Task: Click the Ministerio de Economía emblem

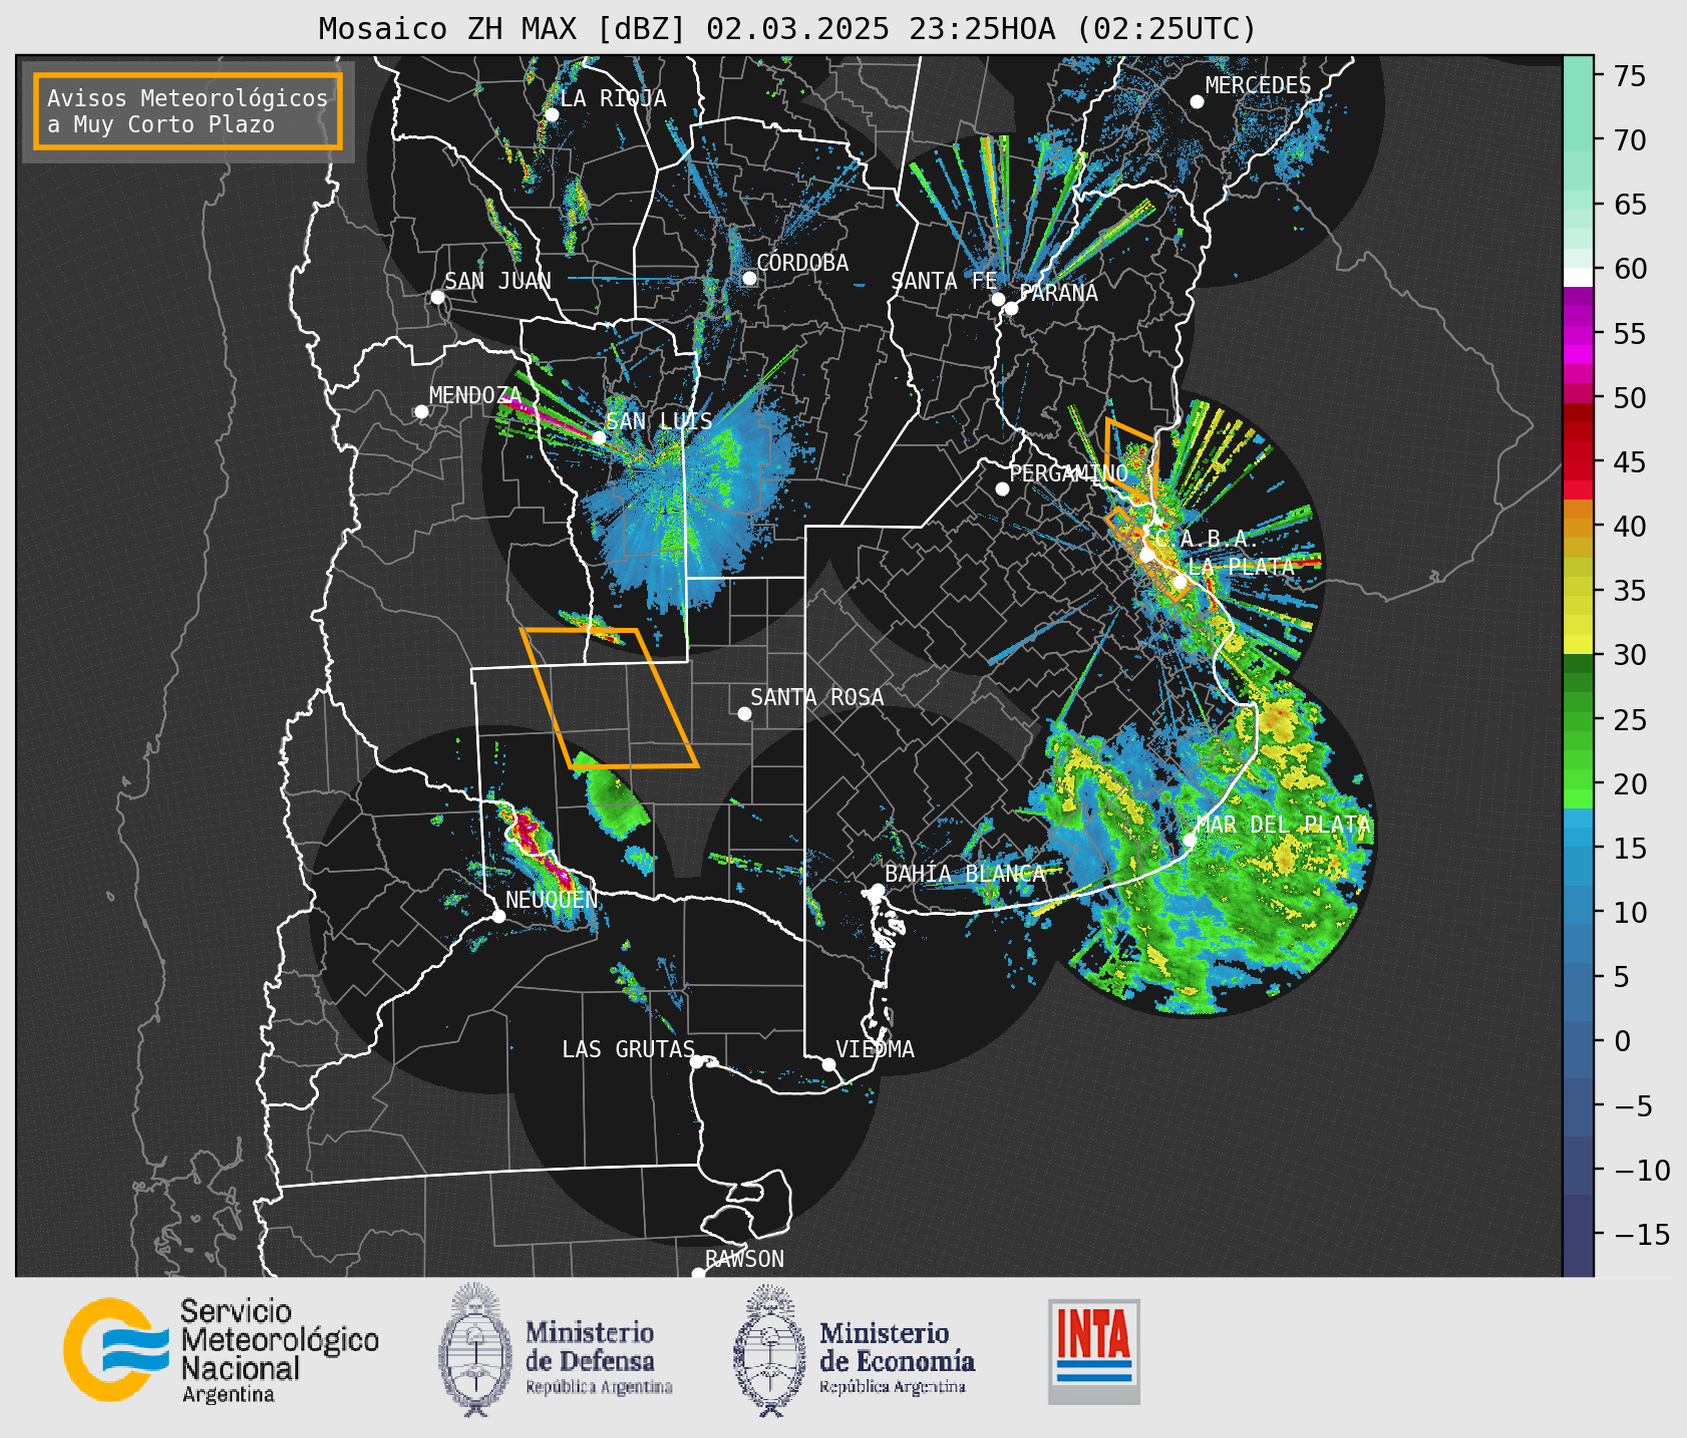Action: click(770, 1350)
